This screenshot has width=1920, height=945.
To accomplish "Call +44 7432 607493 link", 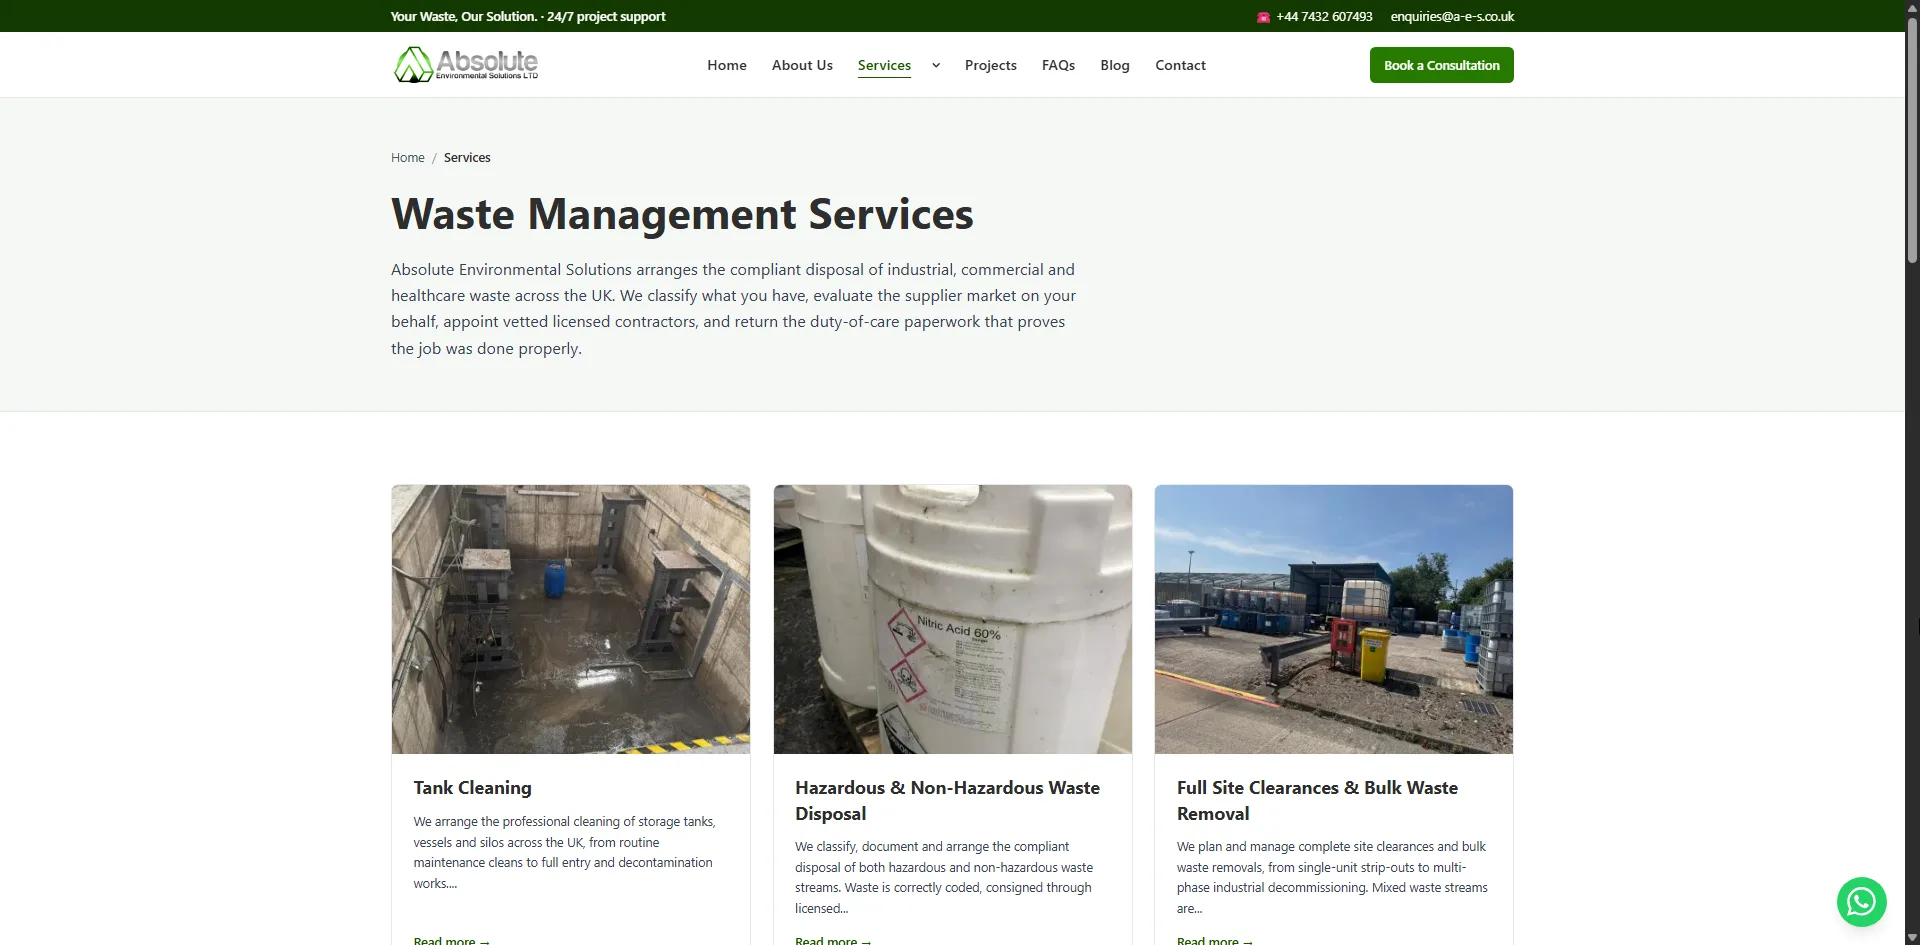I will 1324,17.
